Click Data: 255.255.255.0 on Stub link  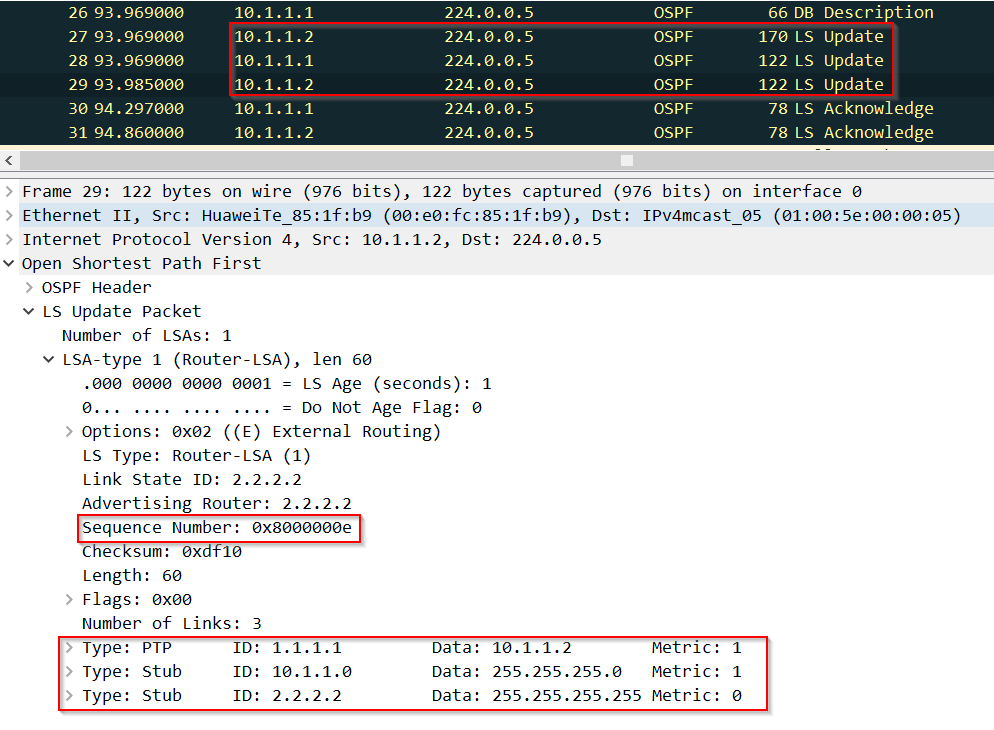tap(526, 672)
